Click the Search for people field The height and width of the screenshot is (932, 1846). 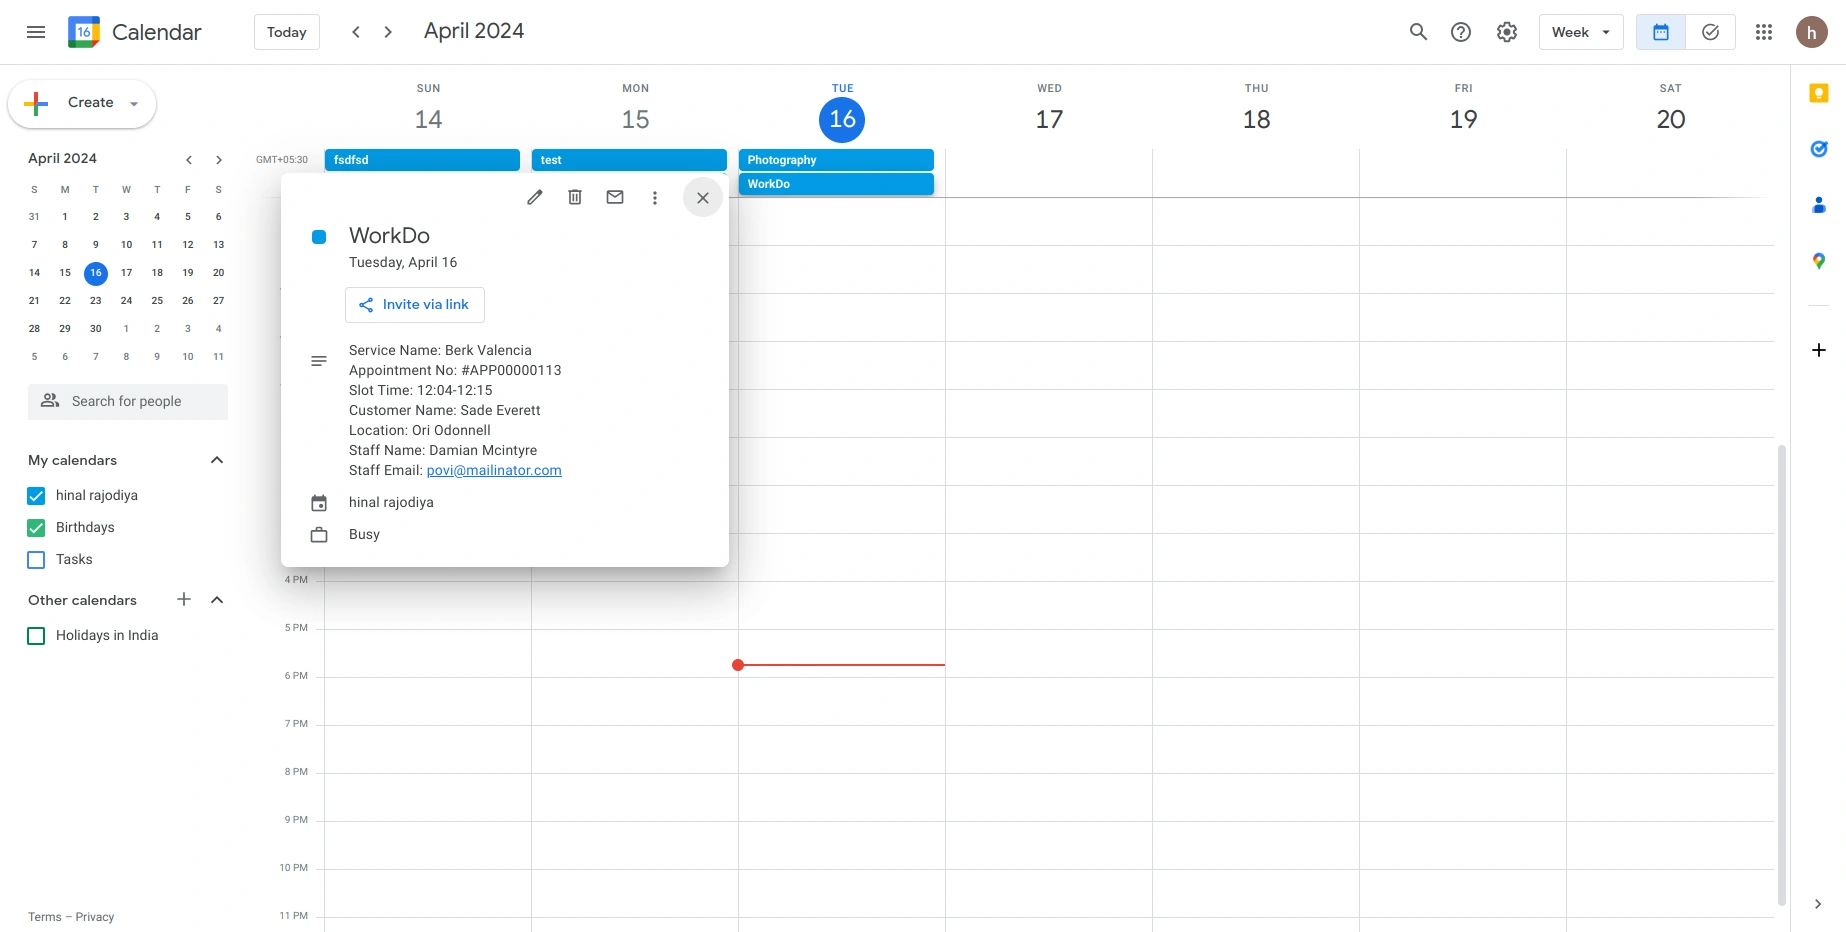coord(127,401)
